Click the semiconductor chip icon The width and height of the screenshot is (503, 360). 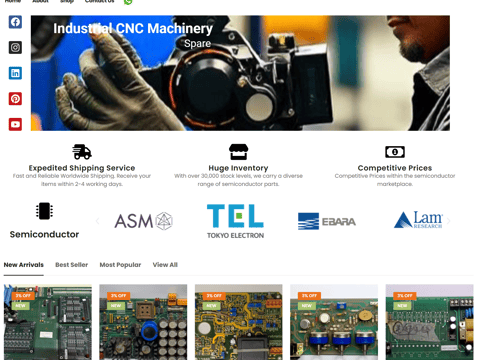[x=44, y=211]
